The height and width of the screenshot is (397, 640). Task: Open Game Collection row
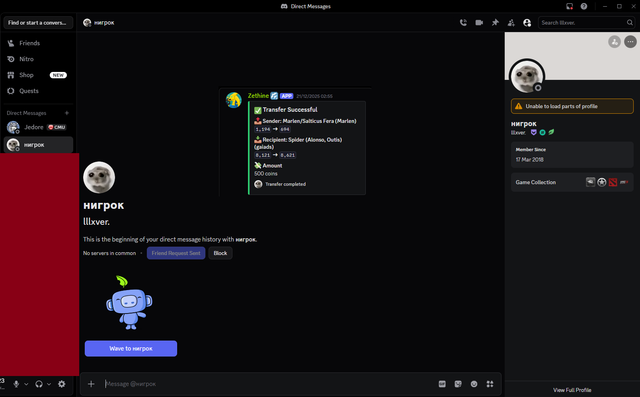pos(572,182)
